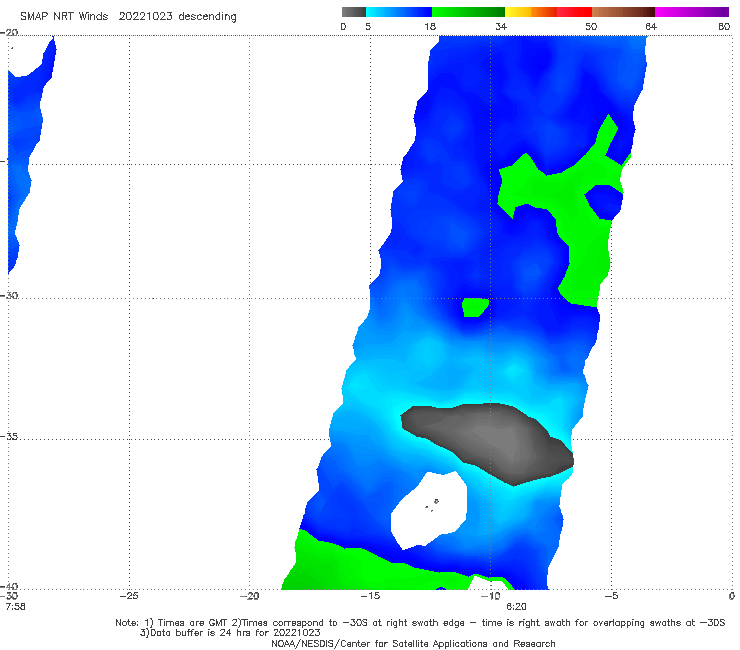The width and height of the screenshot is (740, 650).
Task: Click the white no-data hole with island dots
Action: coord(429,509)
